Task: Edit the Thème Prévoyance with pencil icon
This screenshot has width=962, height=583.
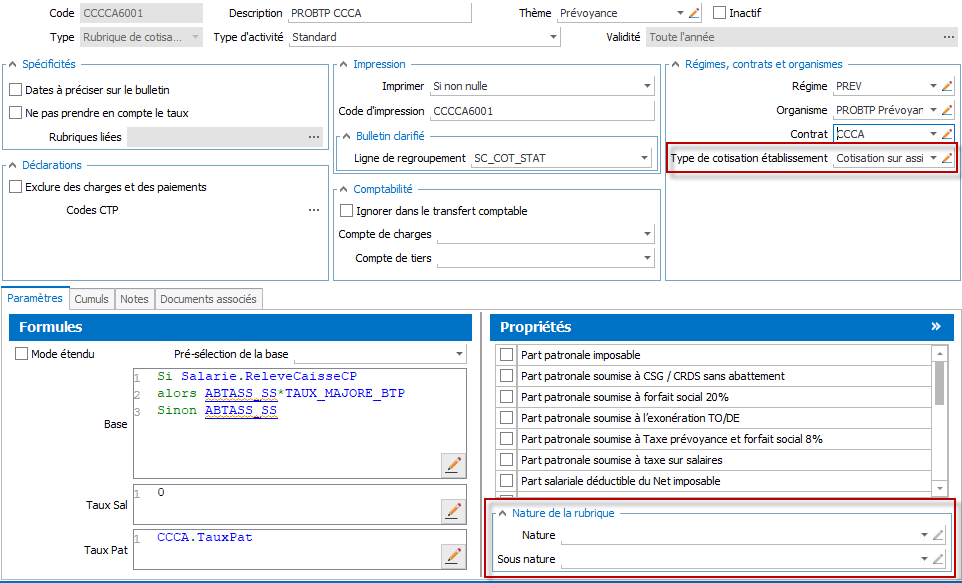Action: [x=694, y=13]
